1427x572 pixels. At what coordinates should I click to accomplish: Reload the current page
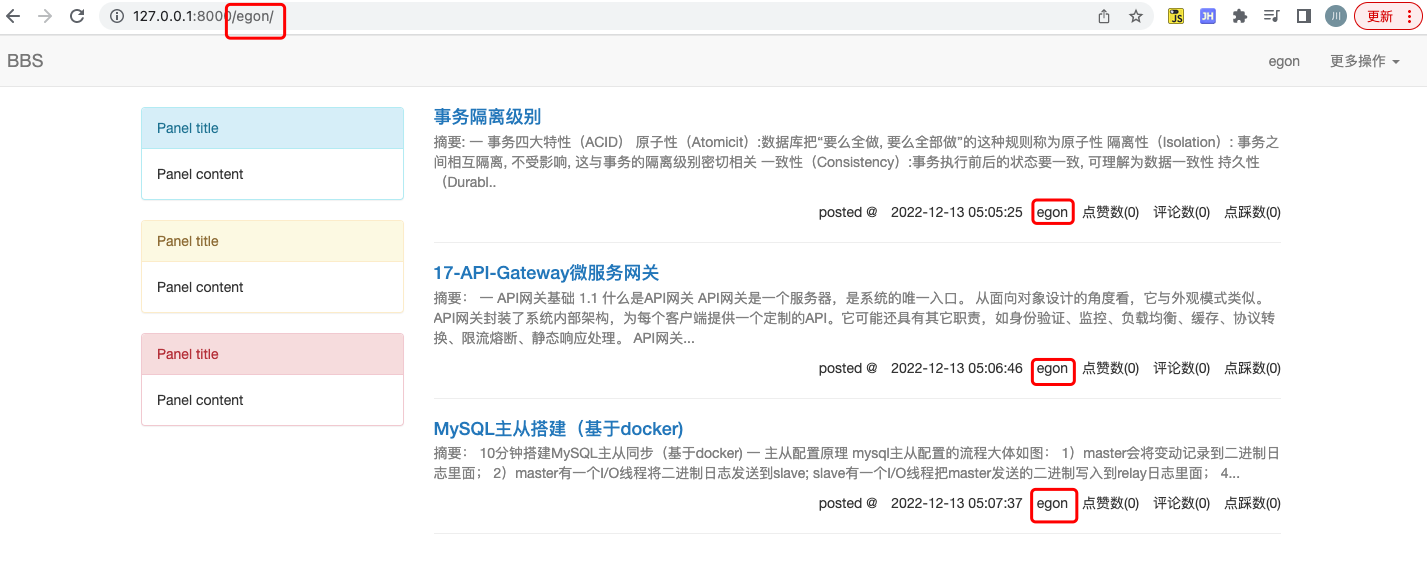77,16
